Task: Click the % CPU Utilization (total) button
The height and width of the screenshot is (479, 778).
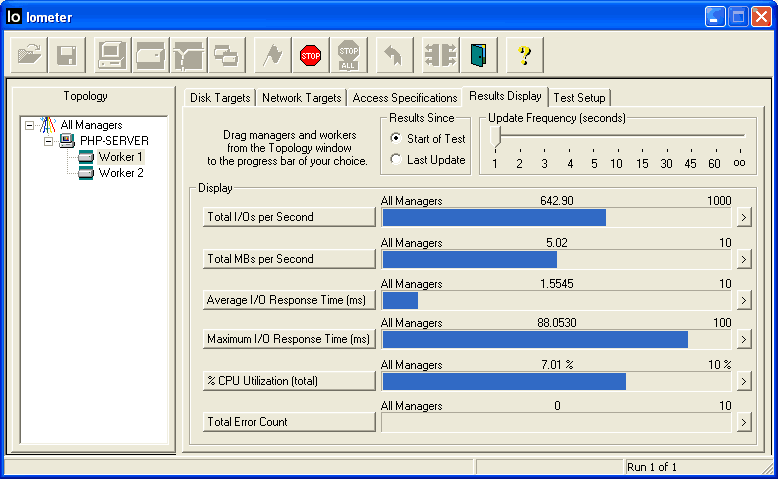Action: [289, 381]
